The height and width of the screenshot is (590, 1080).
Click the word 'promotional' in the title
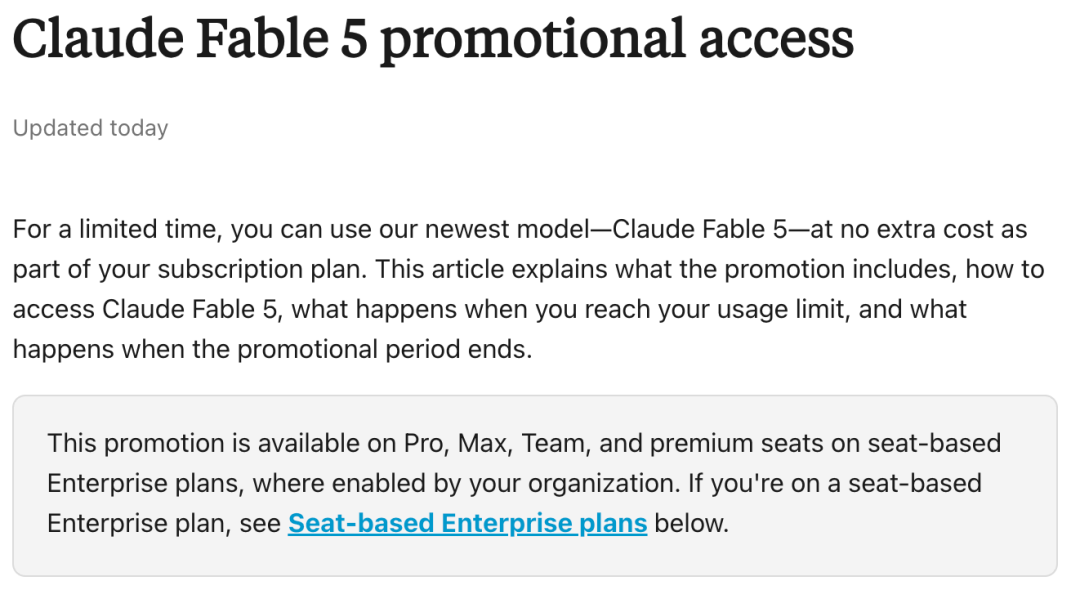pos(533,41)
